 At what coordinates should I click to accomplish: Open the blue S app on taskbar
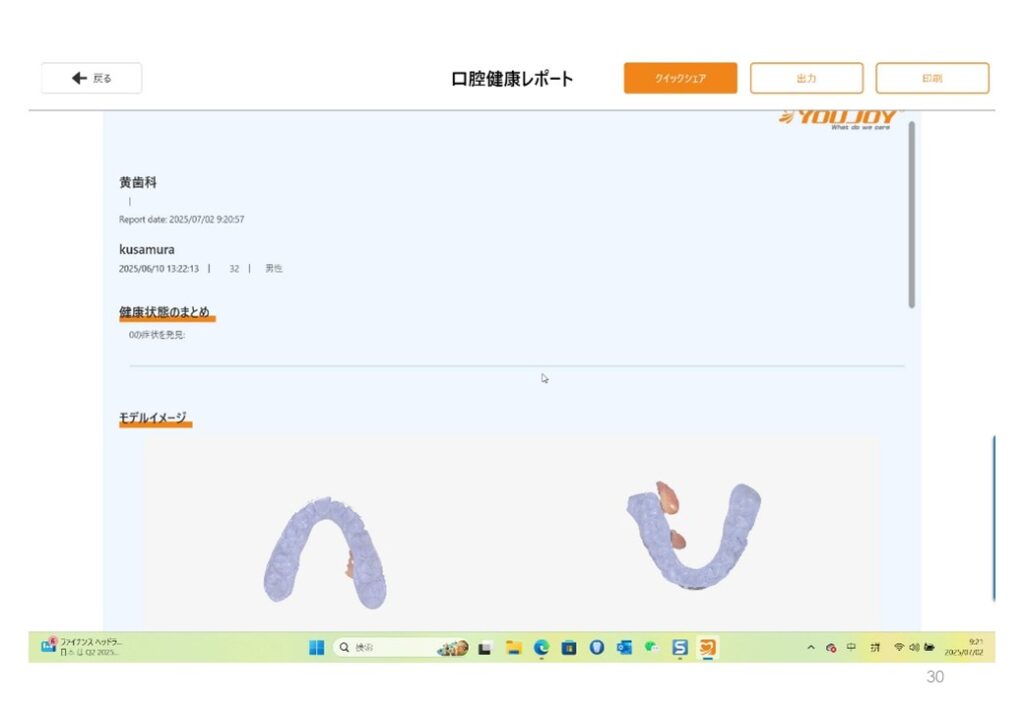tap(680, 648)
